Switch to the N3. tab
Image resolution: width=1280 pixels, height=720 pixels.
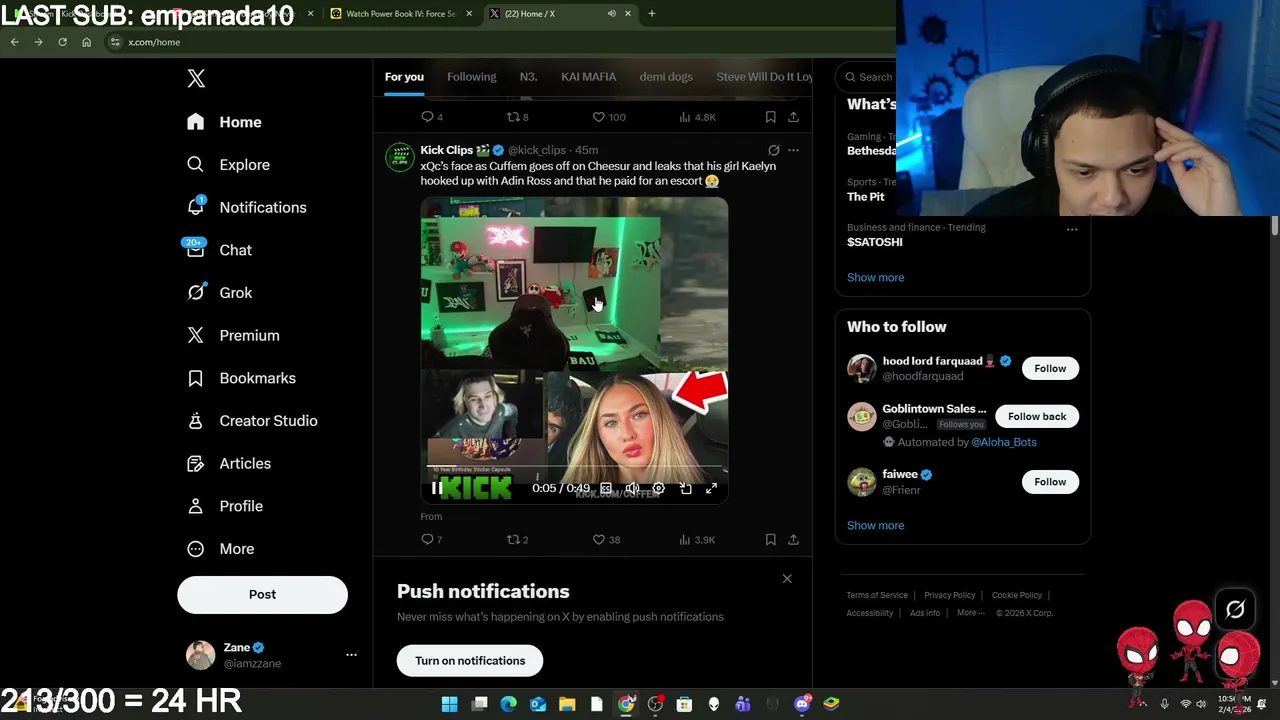click(528, 77)
